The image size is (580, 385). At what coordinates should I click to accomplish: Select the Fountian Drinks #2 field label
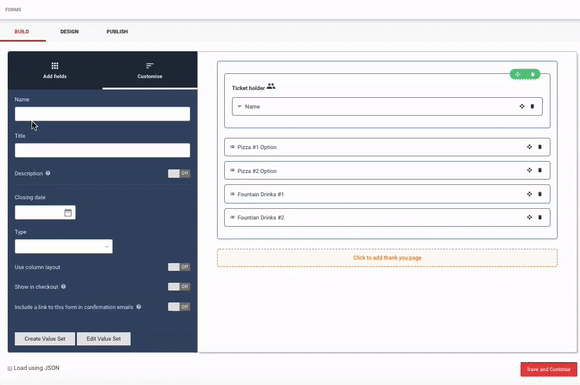(261, 217)
